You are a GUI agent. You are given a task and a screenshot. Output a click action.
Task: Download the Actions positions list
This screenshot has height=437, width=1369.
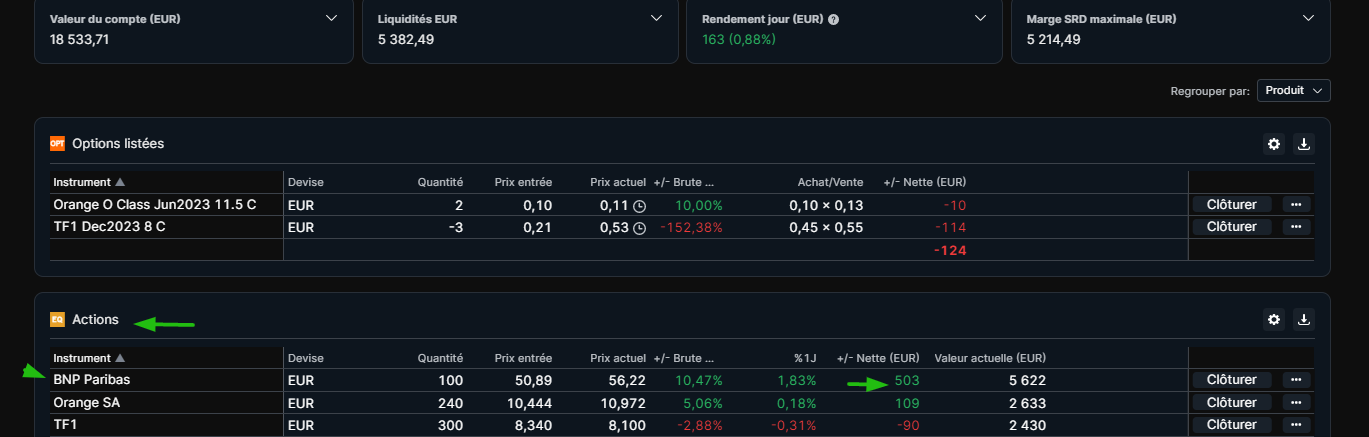pos(1303,320)
